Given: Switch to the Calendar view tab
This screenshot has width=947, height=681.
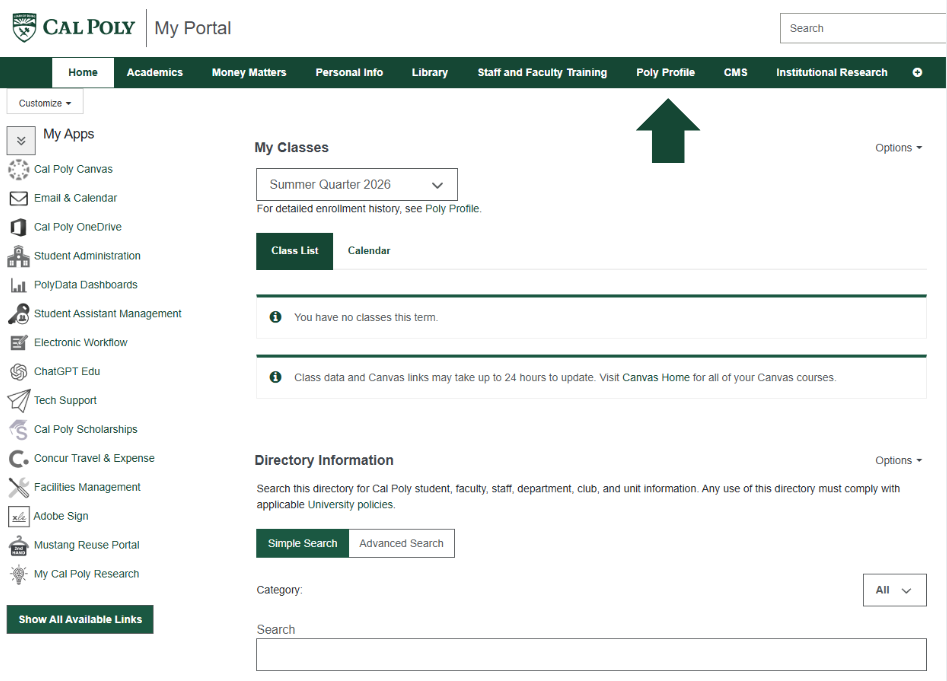Looking at the screenshot, I should coord(369,251).
